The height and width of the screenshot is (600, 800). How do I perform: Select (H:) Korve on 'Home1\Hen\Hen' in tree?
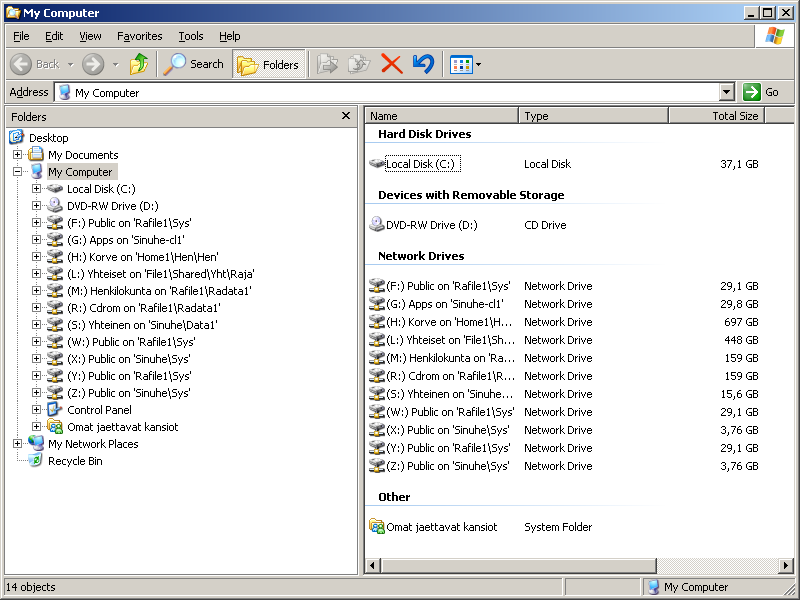tap(142, 257)
